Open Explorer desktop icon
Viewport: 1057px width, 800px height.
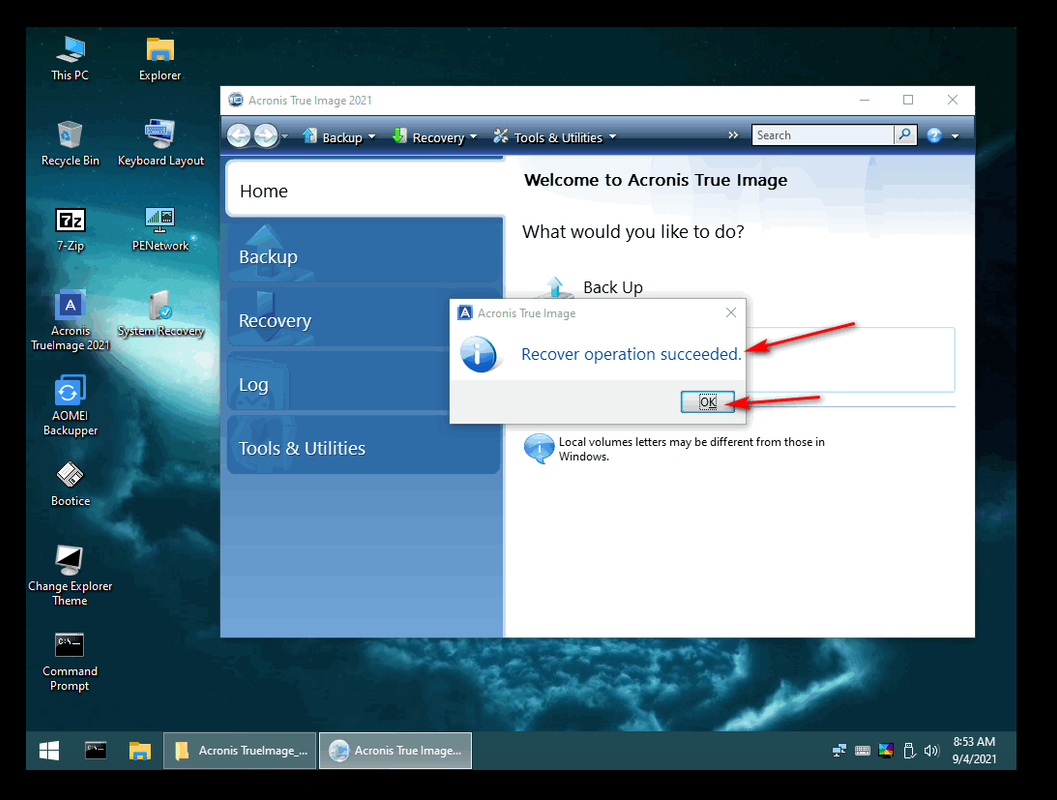pyautogui.click(x=160, y=58)
